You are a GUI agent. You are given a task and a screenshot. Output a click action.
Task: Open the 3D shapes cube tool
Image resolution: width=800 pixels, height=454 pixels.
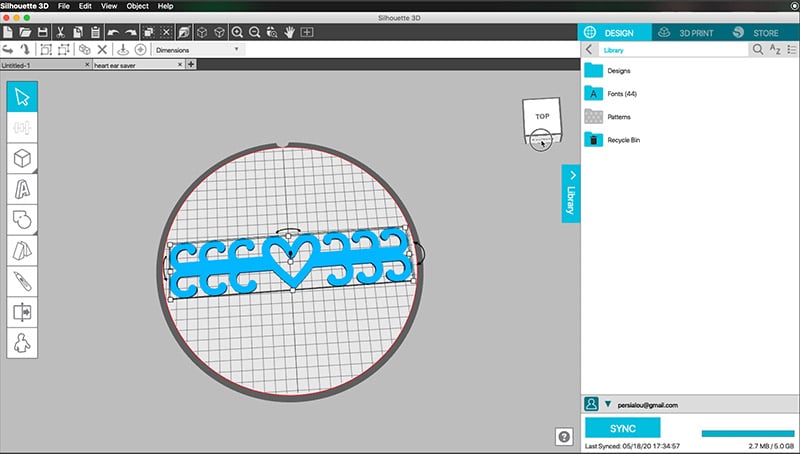(x=22, y=158)
